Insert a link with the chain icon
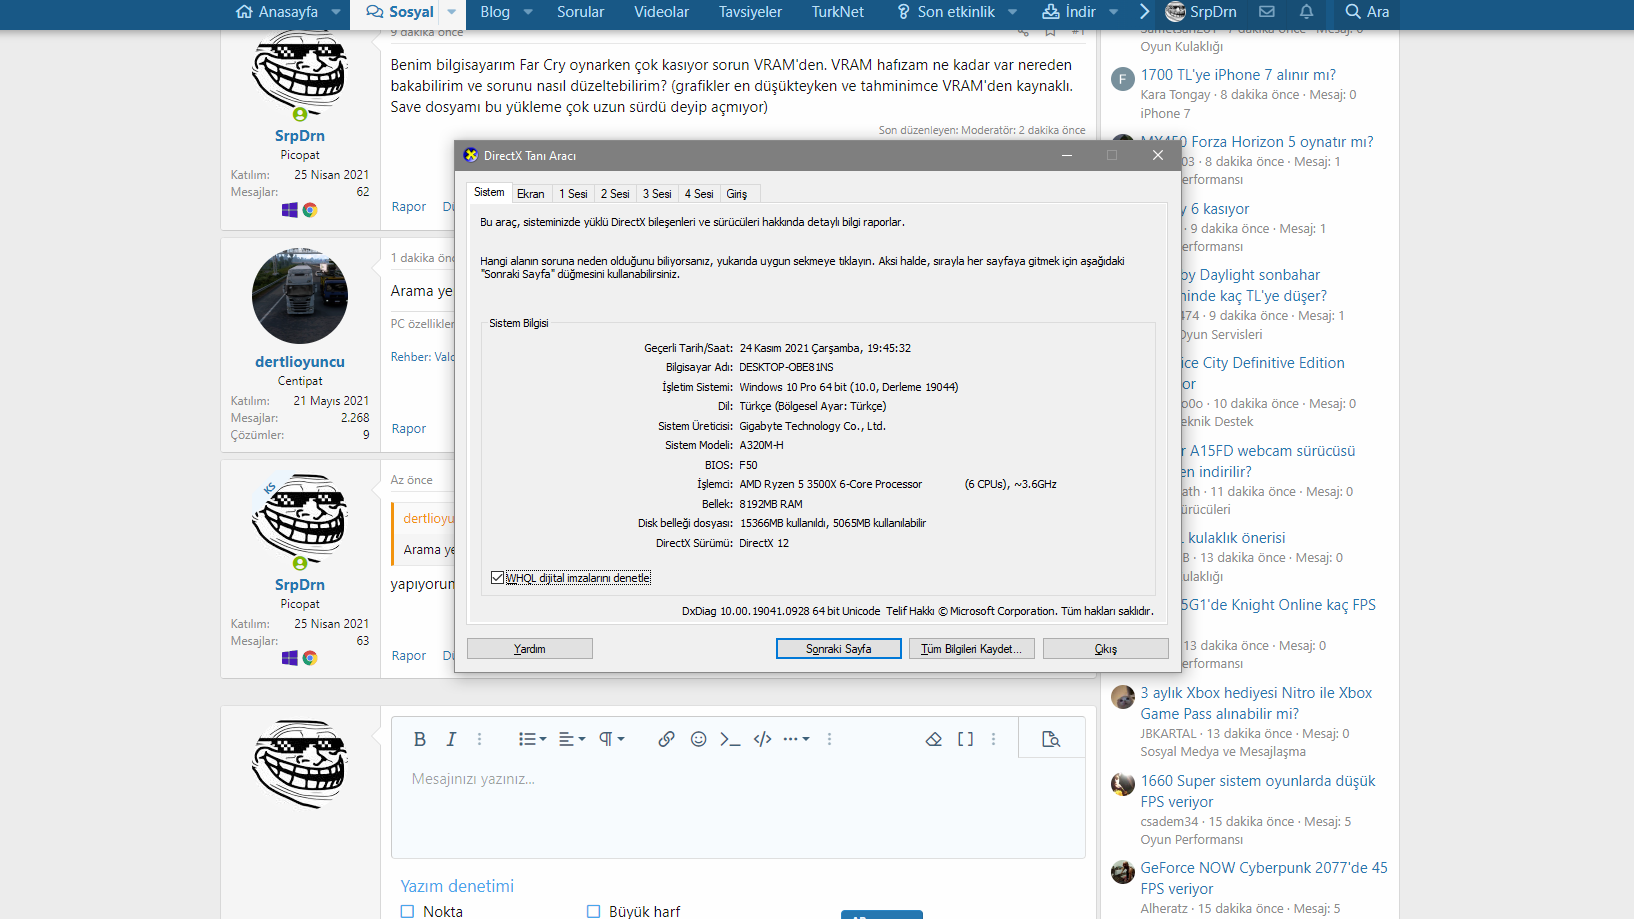 (x=666, y=739)
